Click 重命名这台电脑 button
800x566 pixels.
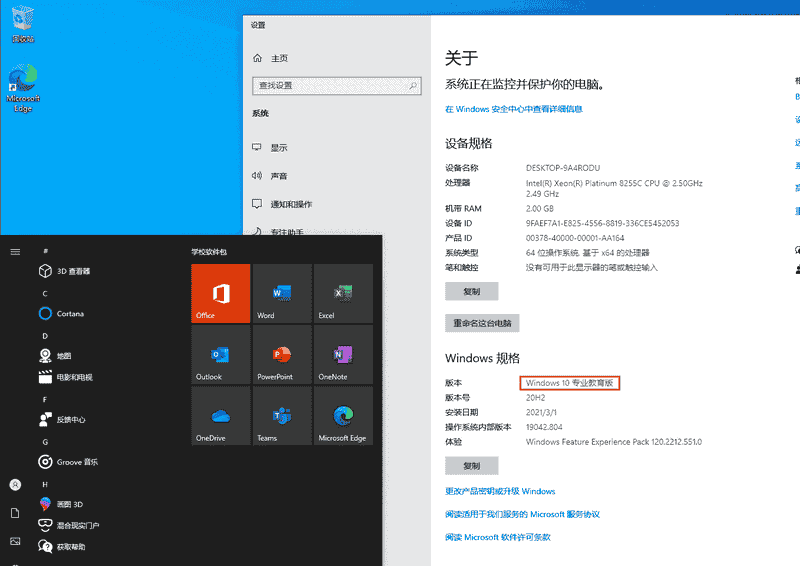click(482, 323)
